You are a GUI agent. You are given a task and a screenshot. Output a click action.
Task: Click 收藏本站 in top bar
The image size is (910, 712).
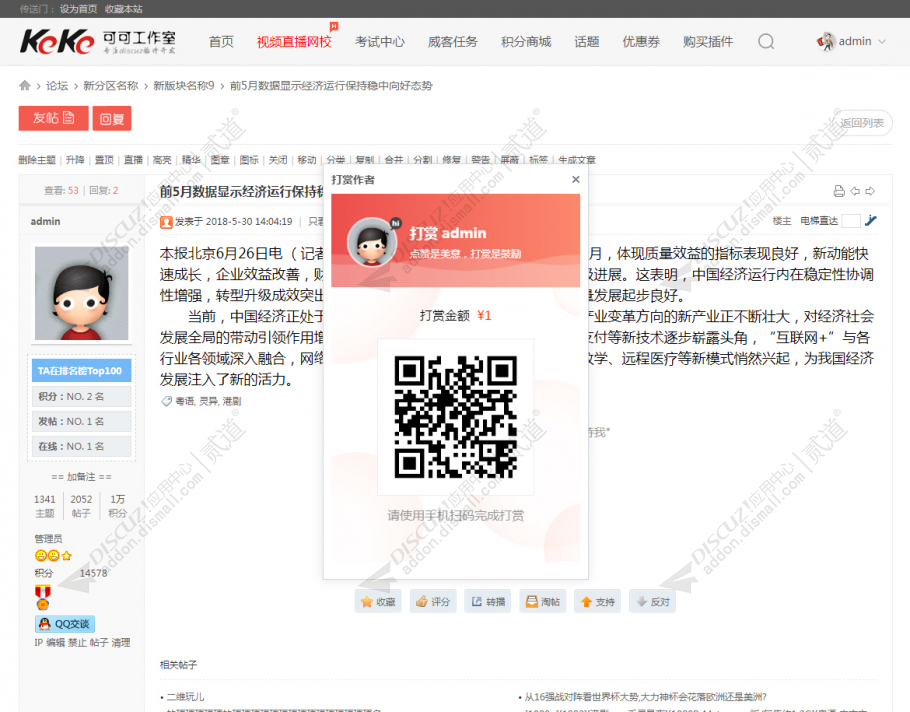tap(124, 9)
